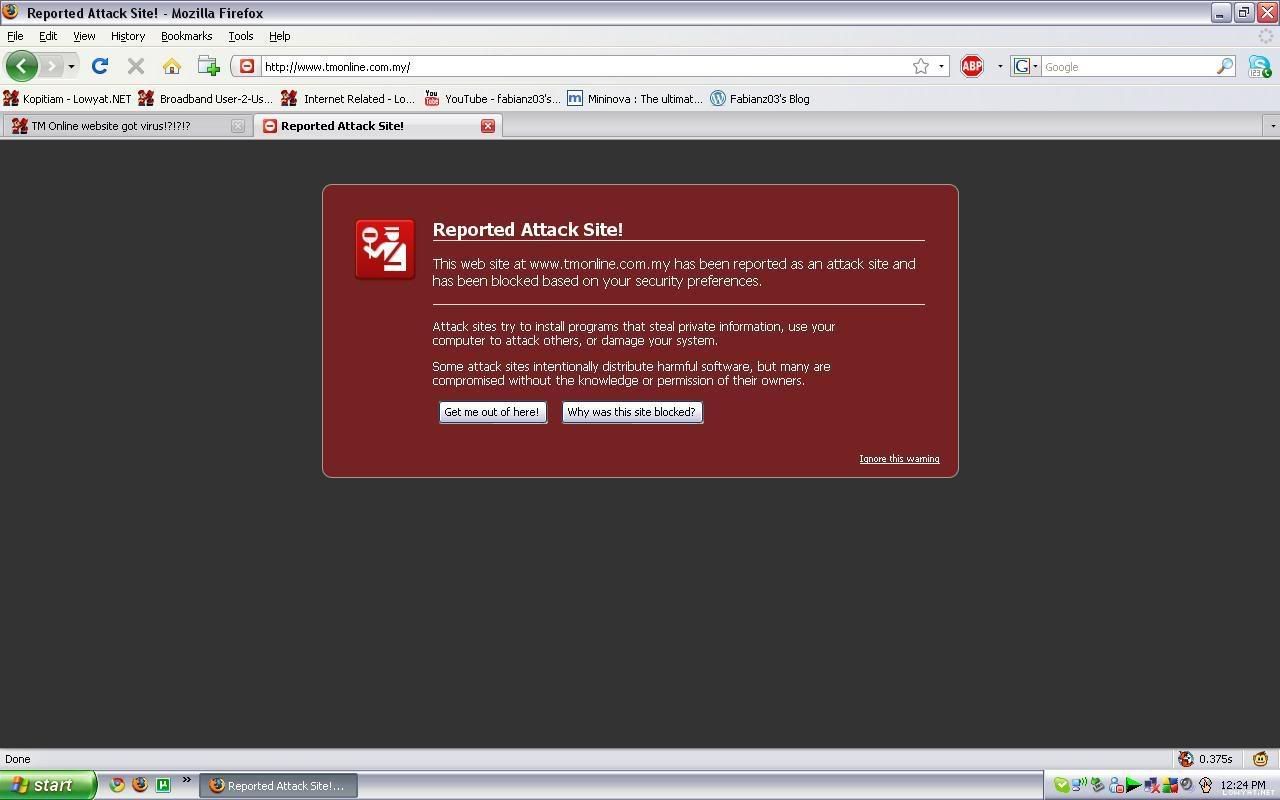1280x800 pixels.
Task: Click the red attack-site officer warning icon
Action: (385, 249)
